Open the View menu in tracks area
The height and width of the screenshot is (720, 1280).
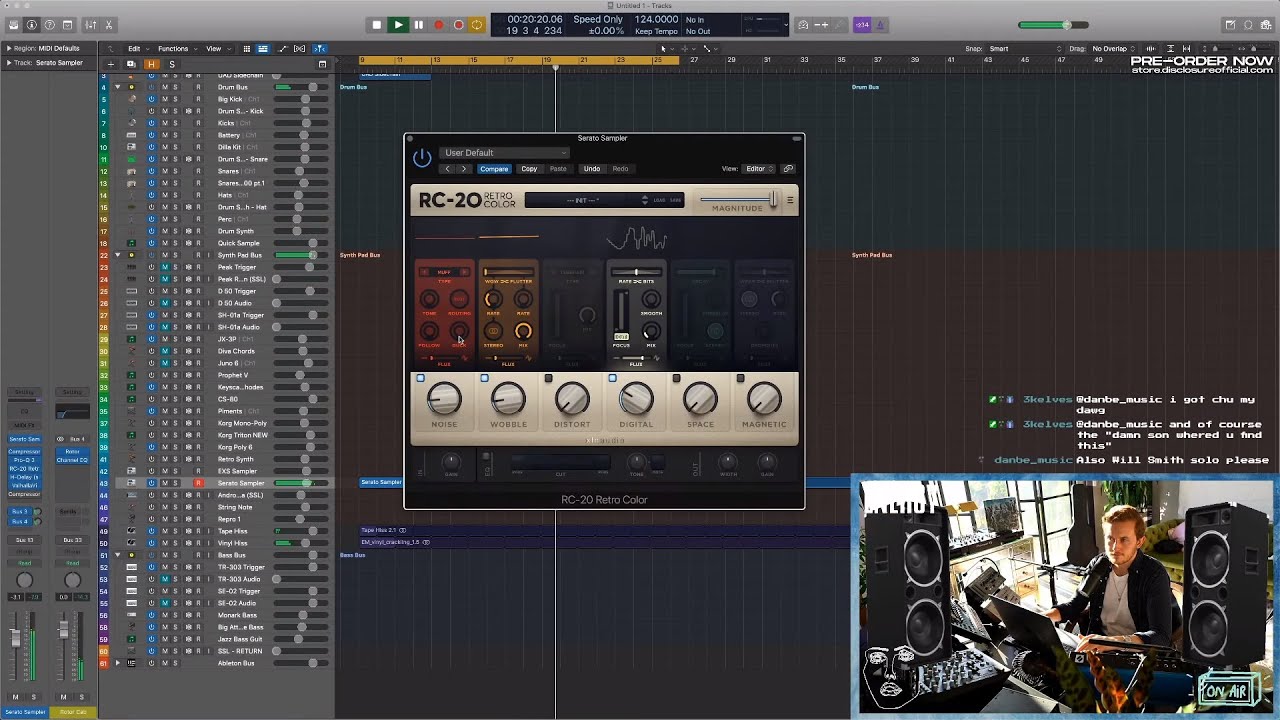pos(218,48)
